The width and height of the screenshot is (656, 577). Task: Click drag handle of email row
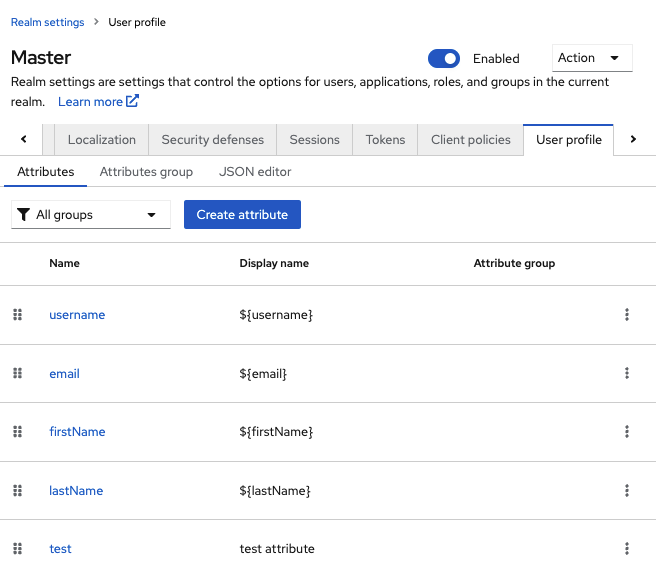17,374
